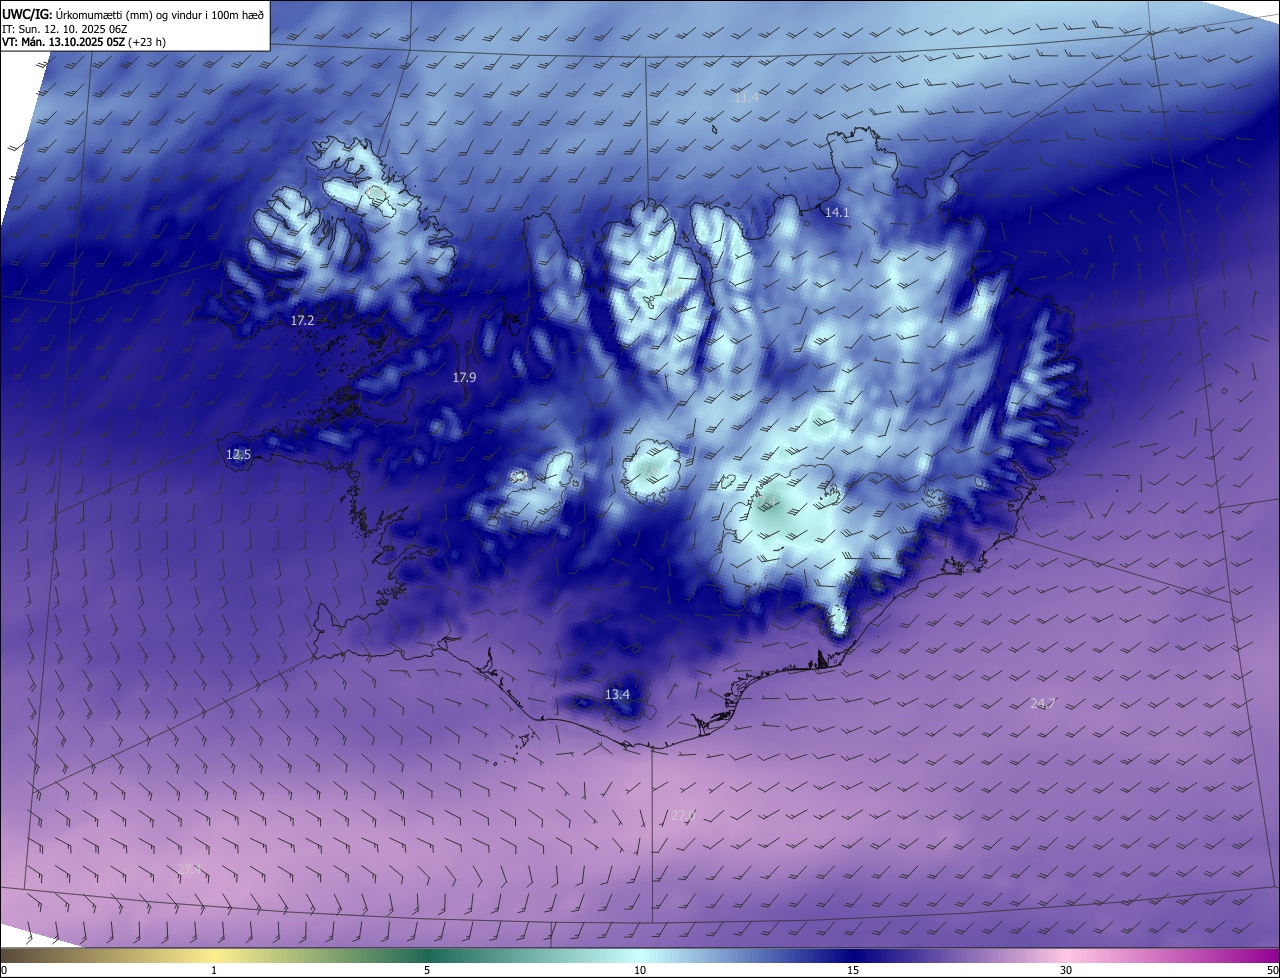This screenshot has height=978, width=1280.
Task: Click the 17.2 value label in the Westfjords
Action: tap(302, 320)
